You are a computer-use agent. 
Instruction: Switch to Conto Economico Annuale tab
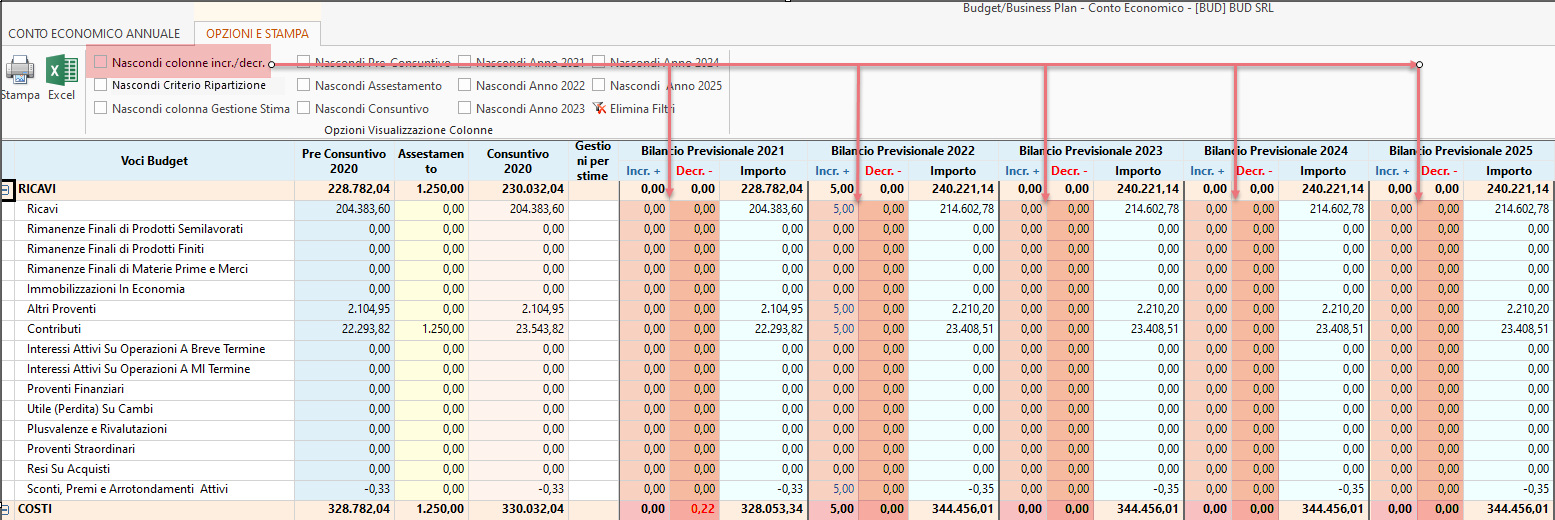click(x=95, y=33)
